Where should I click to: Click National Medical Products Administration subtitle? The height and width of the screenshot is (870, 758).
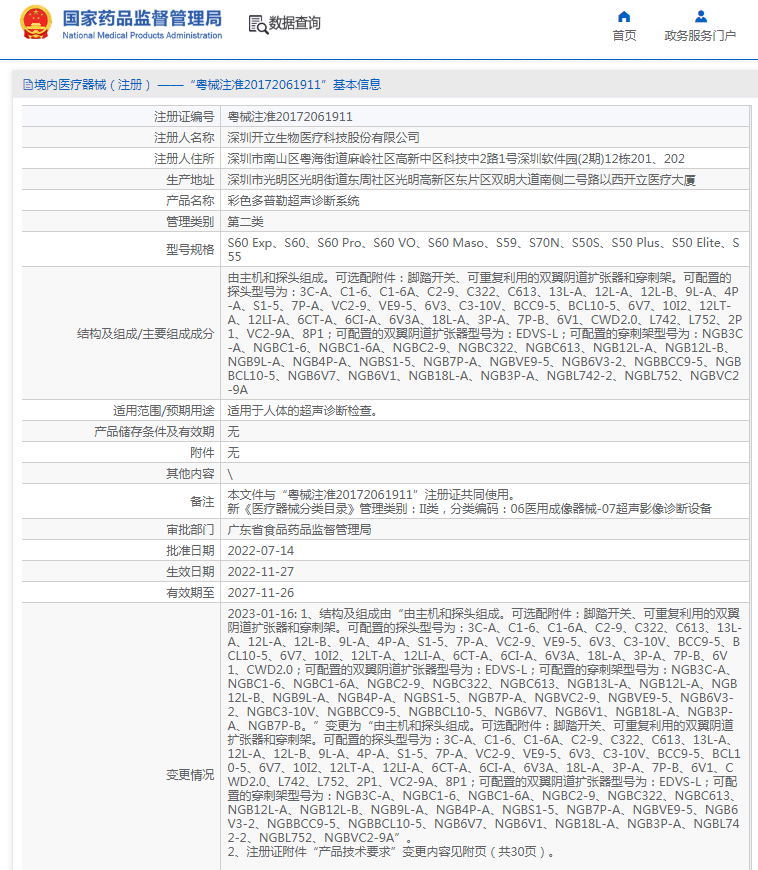point(142,36)
